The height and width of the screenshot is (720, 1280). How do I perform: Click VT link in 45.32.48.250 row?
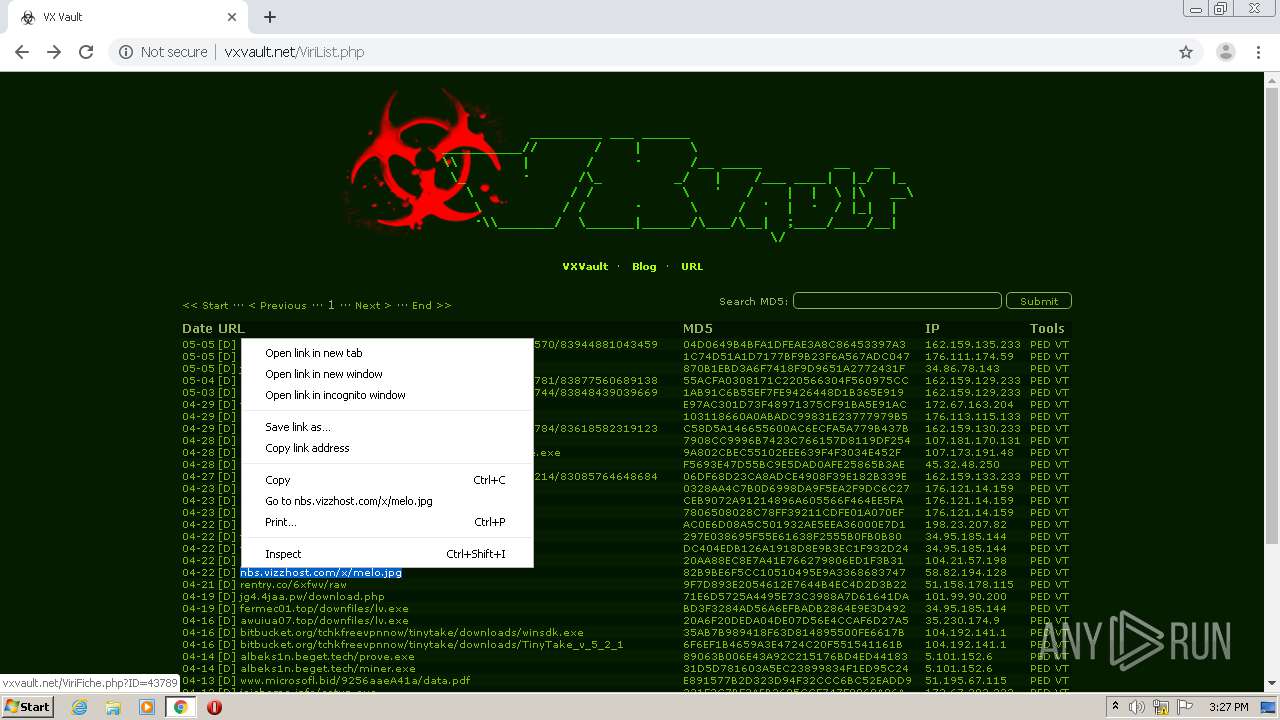[x=1062, y=465]
